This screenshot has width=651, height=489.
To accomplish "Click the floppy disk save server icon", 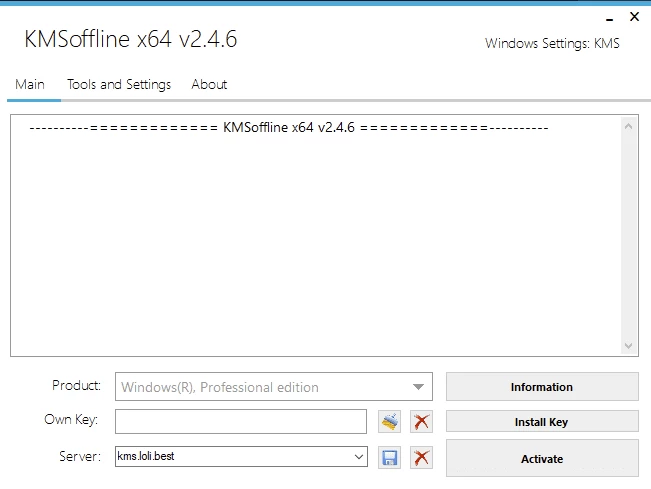I will [390, 458].
